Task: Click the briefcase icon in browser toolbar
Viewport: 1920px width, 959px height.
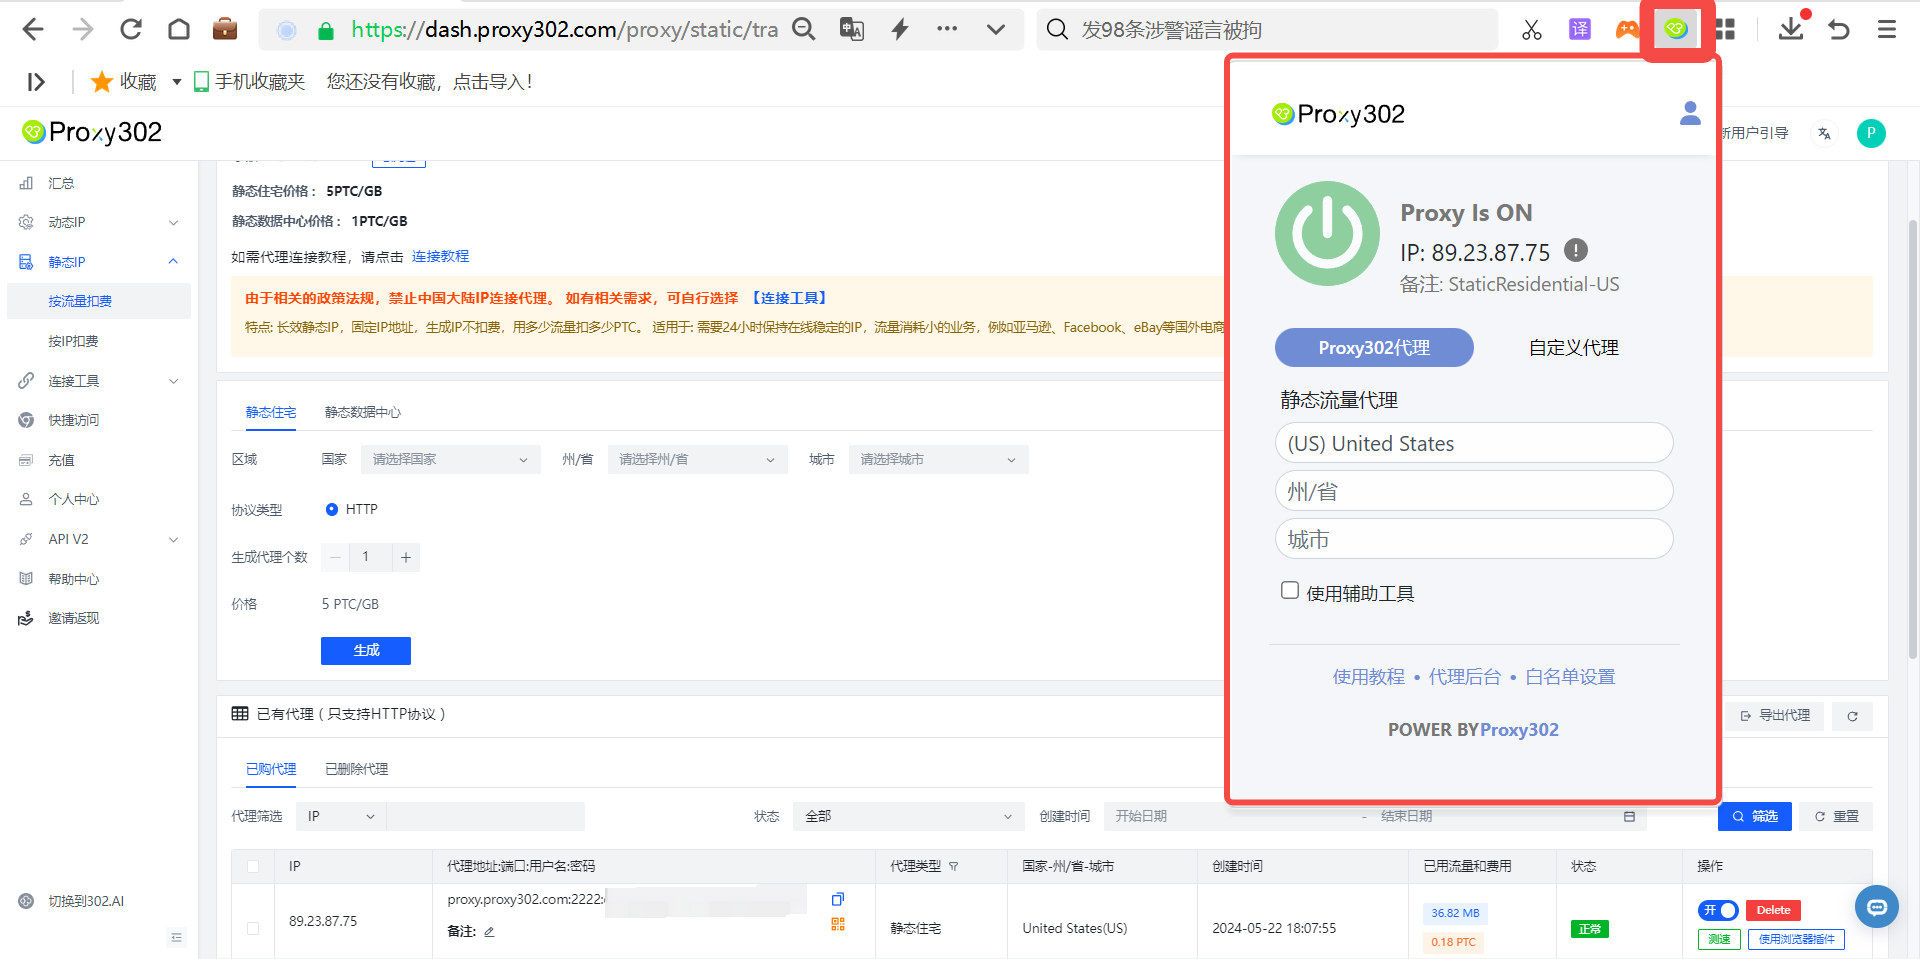Action: tap(225, 29)
